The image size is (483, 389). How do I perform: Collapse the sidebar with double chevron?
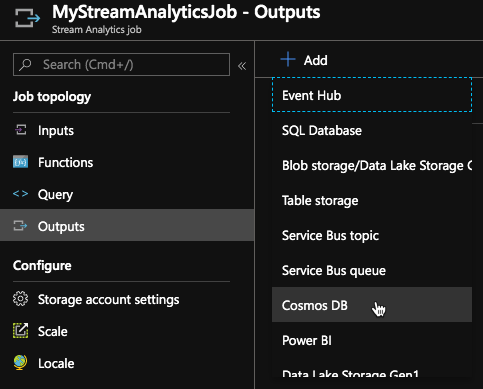(242, 66)
